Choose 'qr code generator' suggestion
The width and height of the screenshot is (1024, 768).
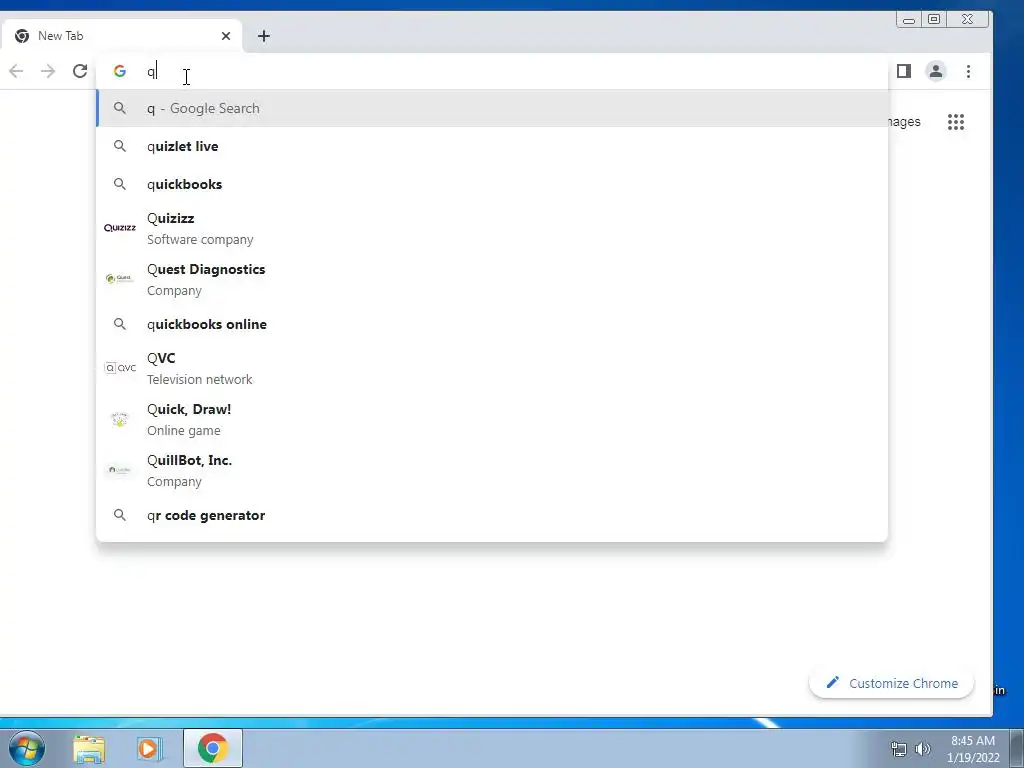(x=492, y=515)
